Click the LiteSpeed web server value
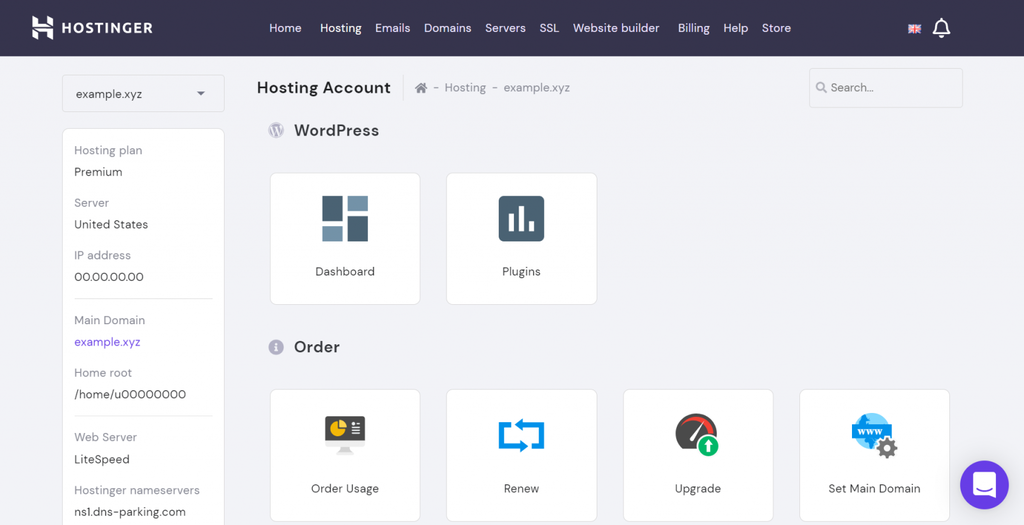The height and width of the screenshot is (525, 1024). 102,459
